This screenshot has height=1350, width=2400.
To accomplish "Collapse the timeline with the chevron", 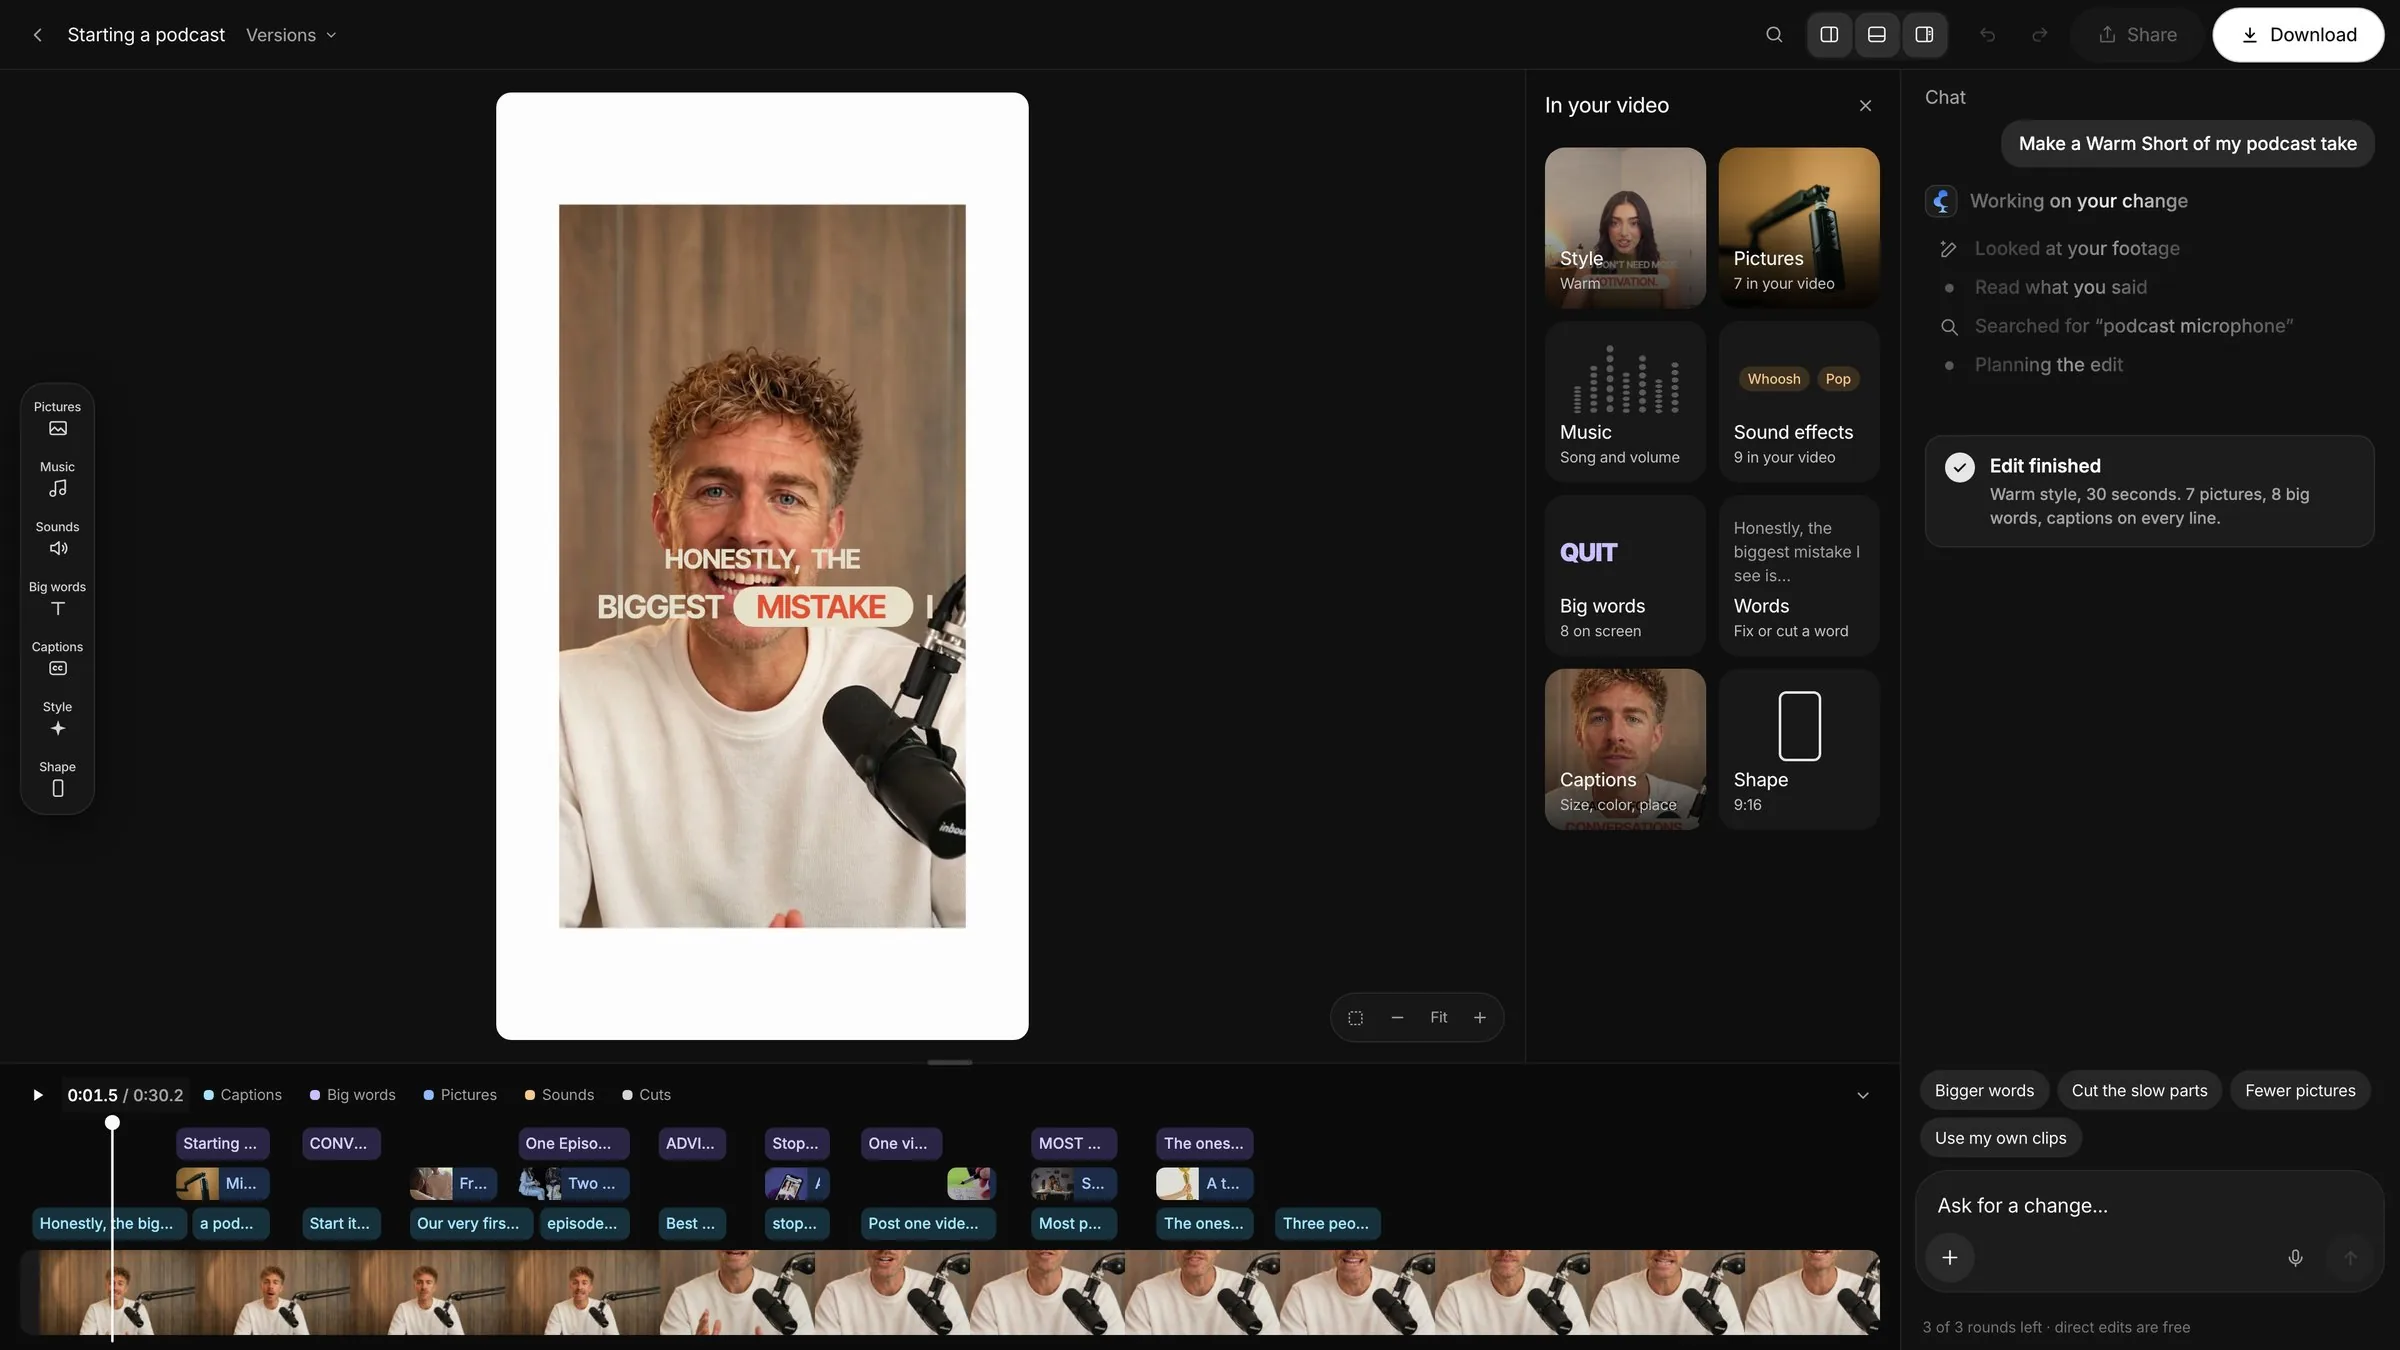I will (x=1863, y=1095).
